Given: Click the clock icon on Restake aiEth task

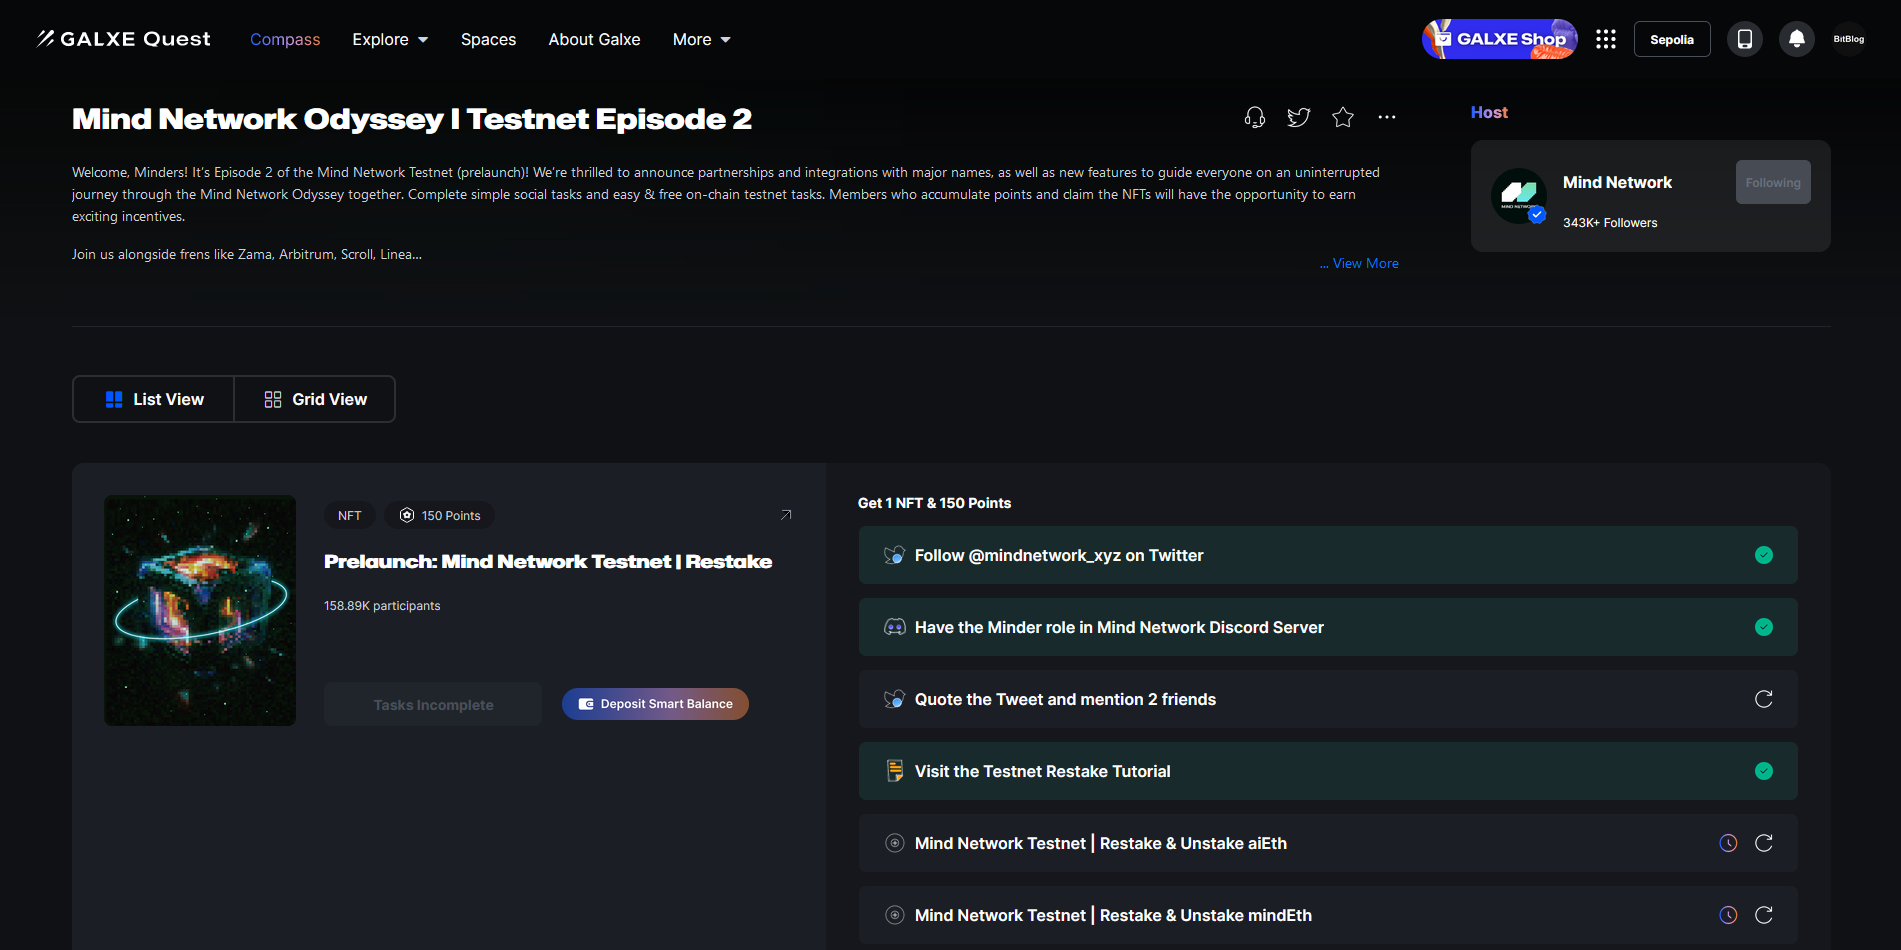Looking at the screenshot, I should (1727, 843).
